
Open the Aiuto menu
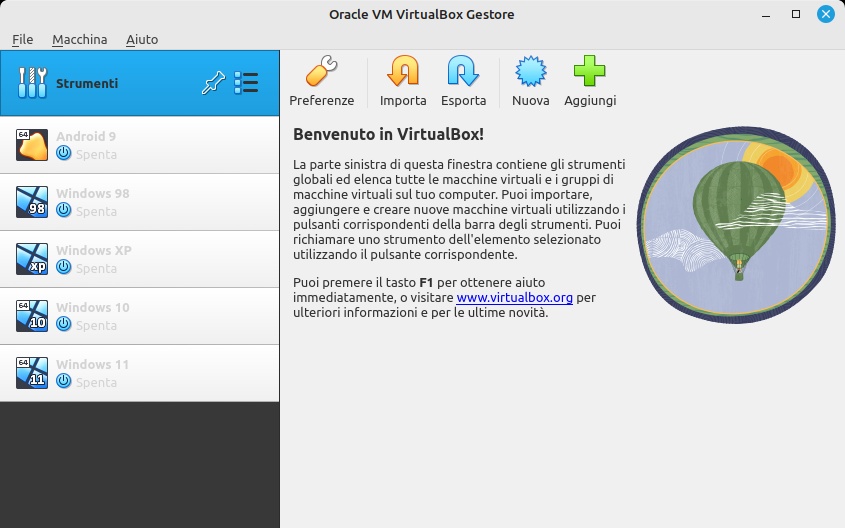tap(142, 39)
